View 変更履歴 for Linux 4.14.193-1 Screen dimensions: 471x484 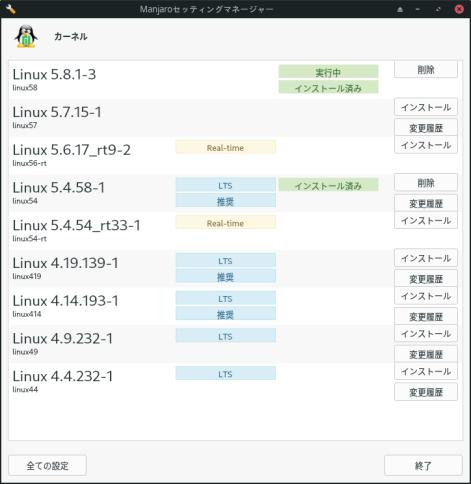(x=426, y=316)
